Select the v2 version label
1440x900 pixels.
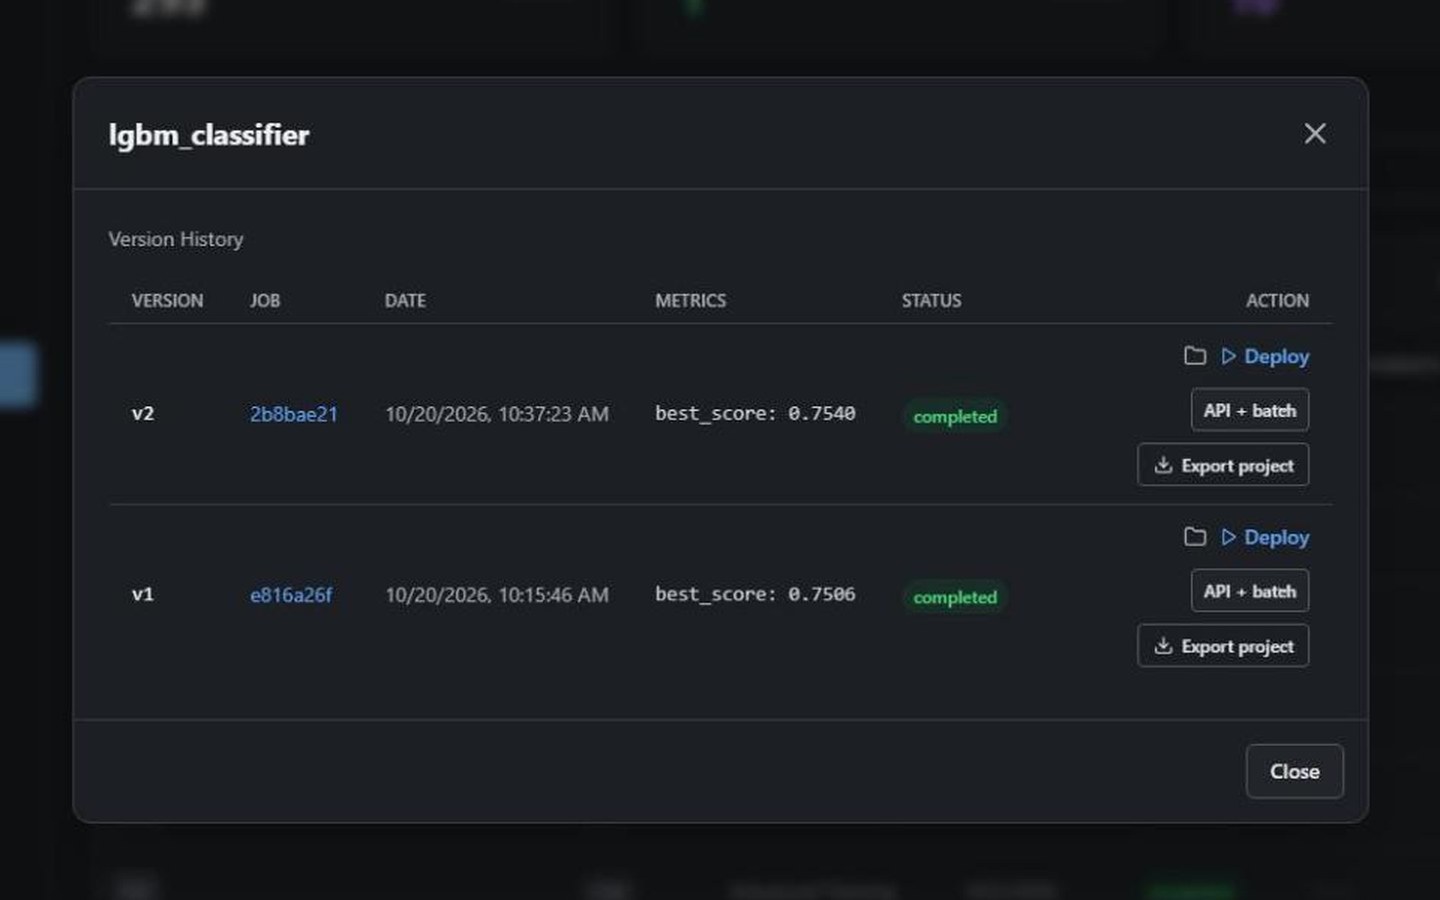tap(143, 413)
